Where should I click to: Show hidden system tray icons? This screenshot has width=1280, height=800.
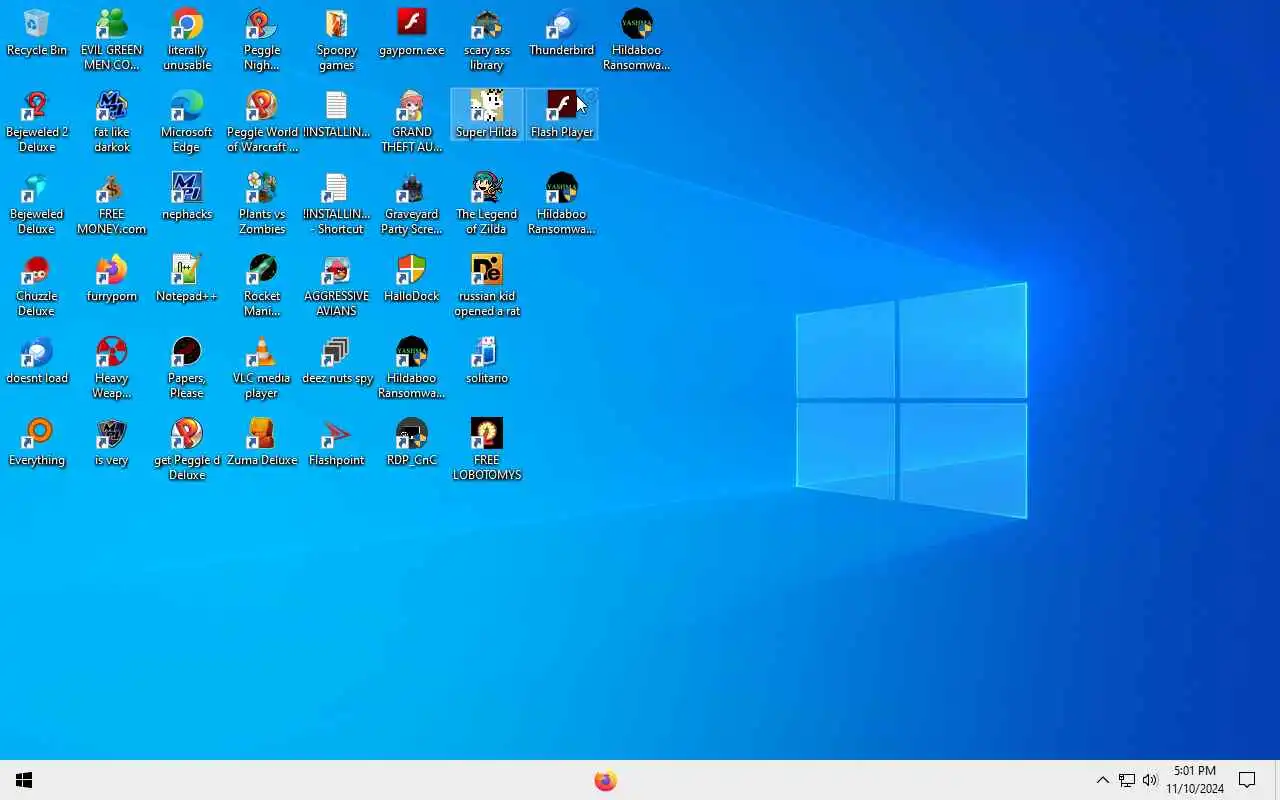(x=1102, y=780)
